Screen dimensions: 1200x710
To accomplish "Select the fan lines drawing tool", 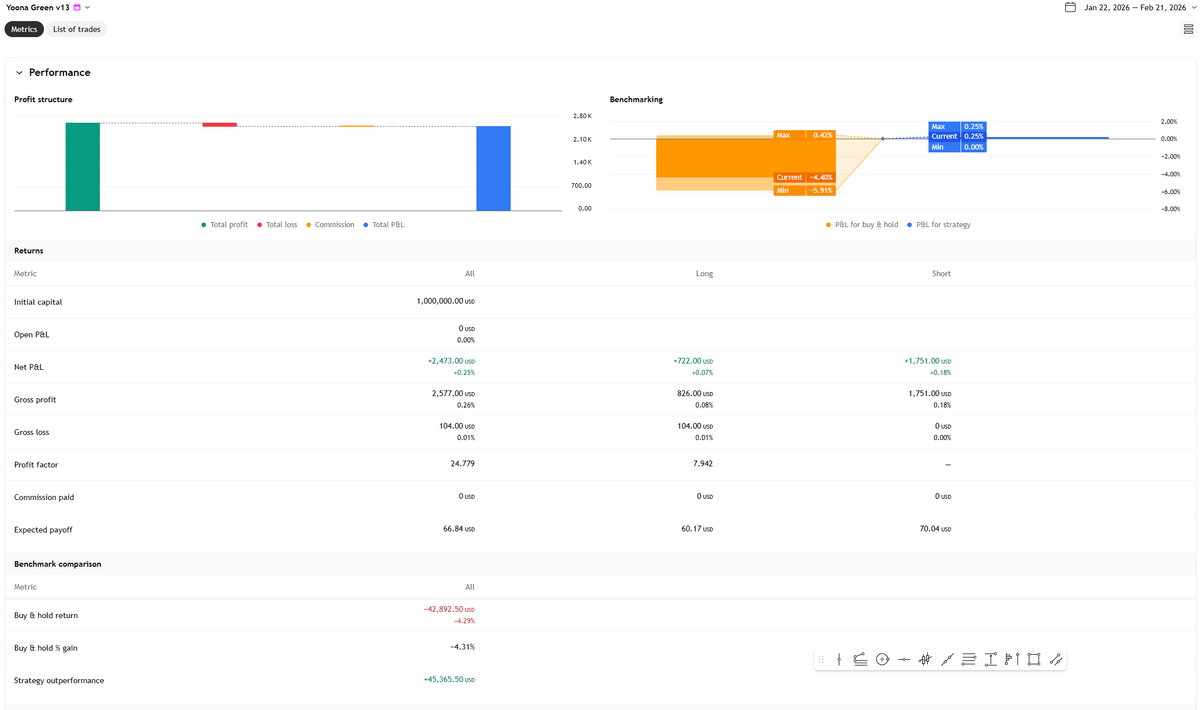I will pyautogui.click(x=860, y=659).
